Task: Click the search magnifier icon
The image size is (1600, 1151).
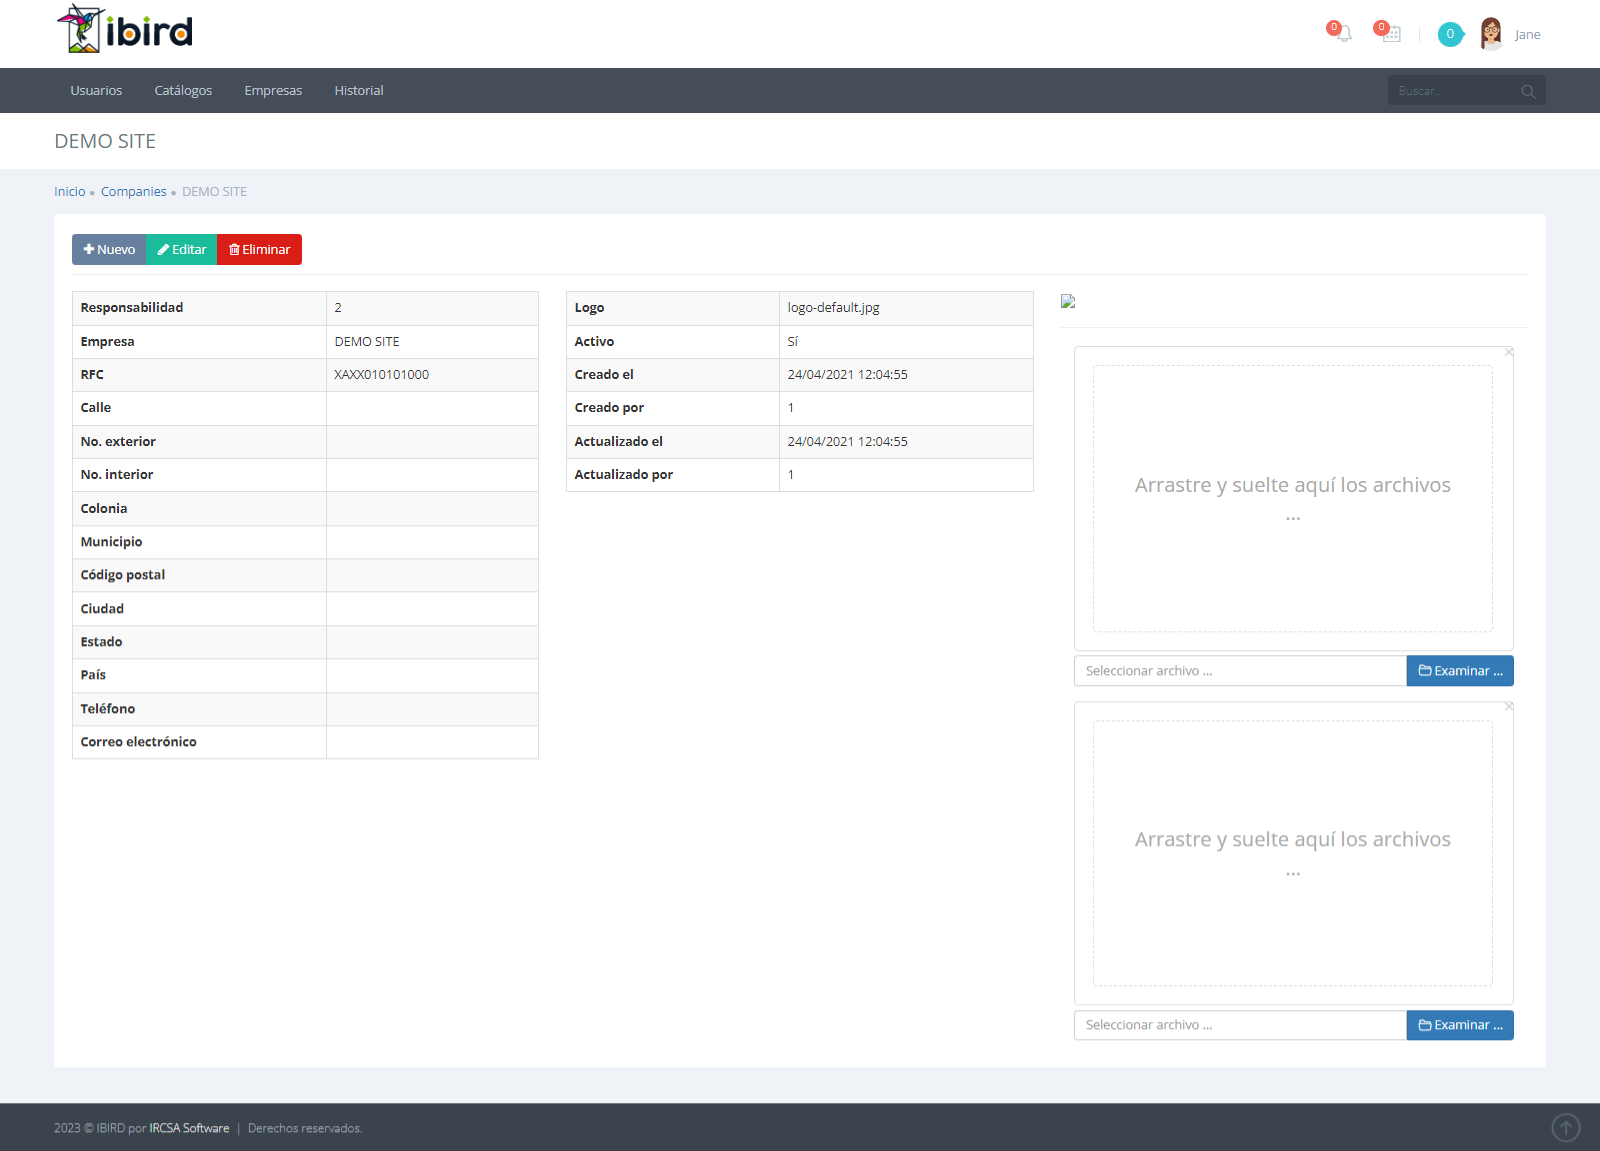Action: click(x=1528, y=91)
